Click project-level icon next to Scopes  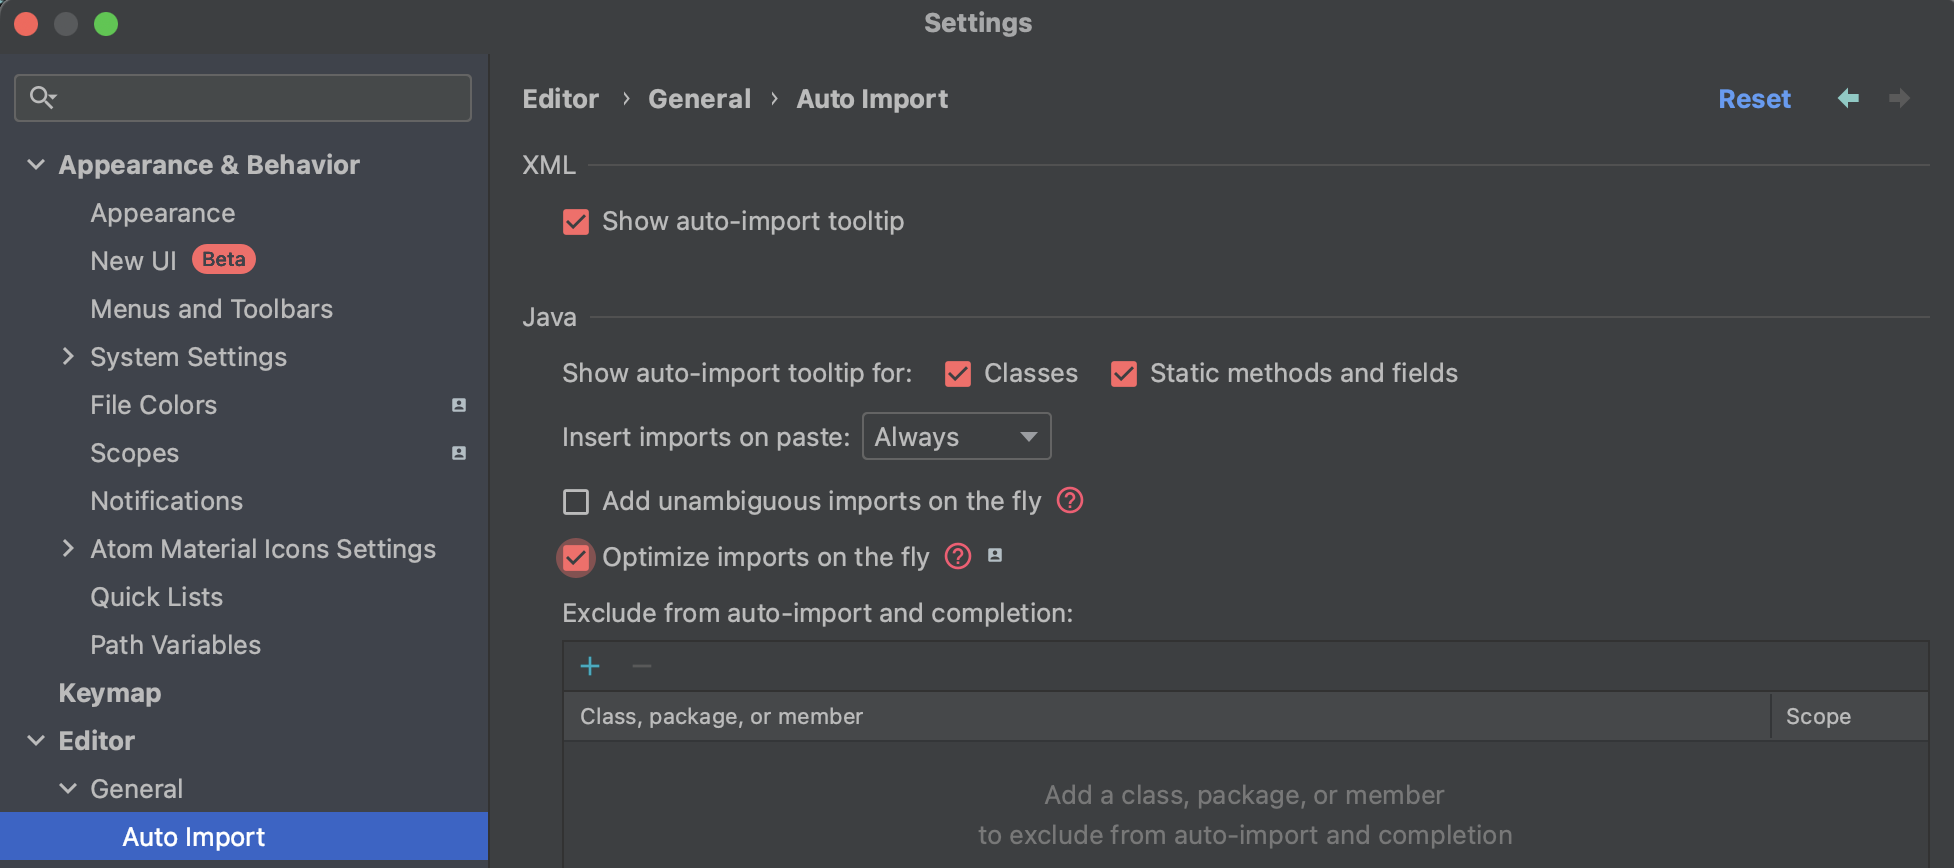coord(459,453)
